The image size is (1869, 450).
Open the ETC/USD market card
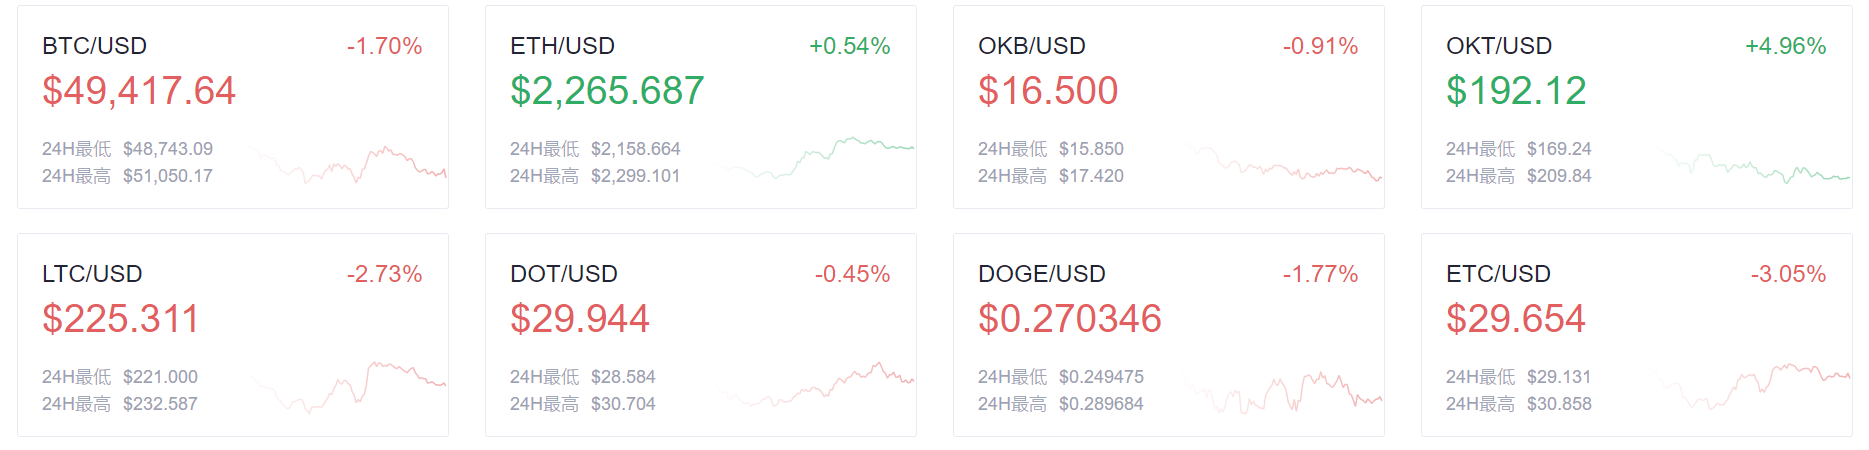pyautogui.click(x=1637, y=335)
